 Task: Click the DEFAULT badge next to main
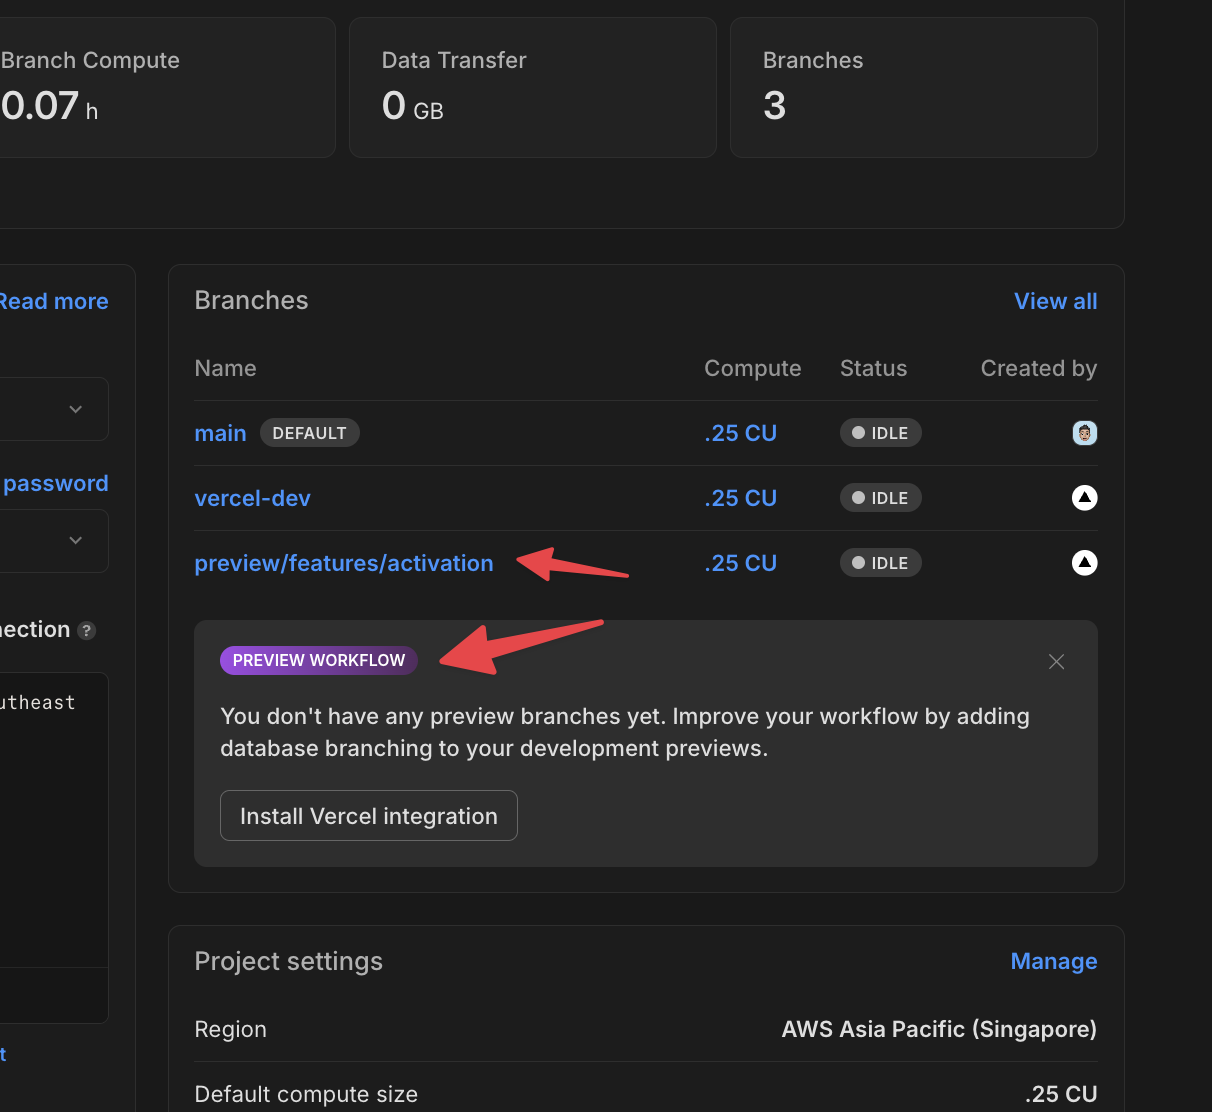pos(310,433)
